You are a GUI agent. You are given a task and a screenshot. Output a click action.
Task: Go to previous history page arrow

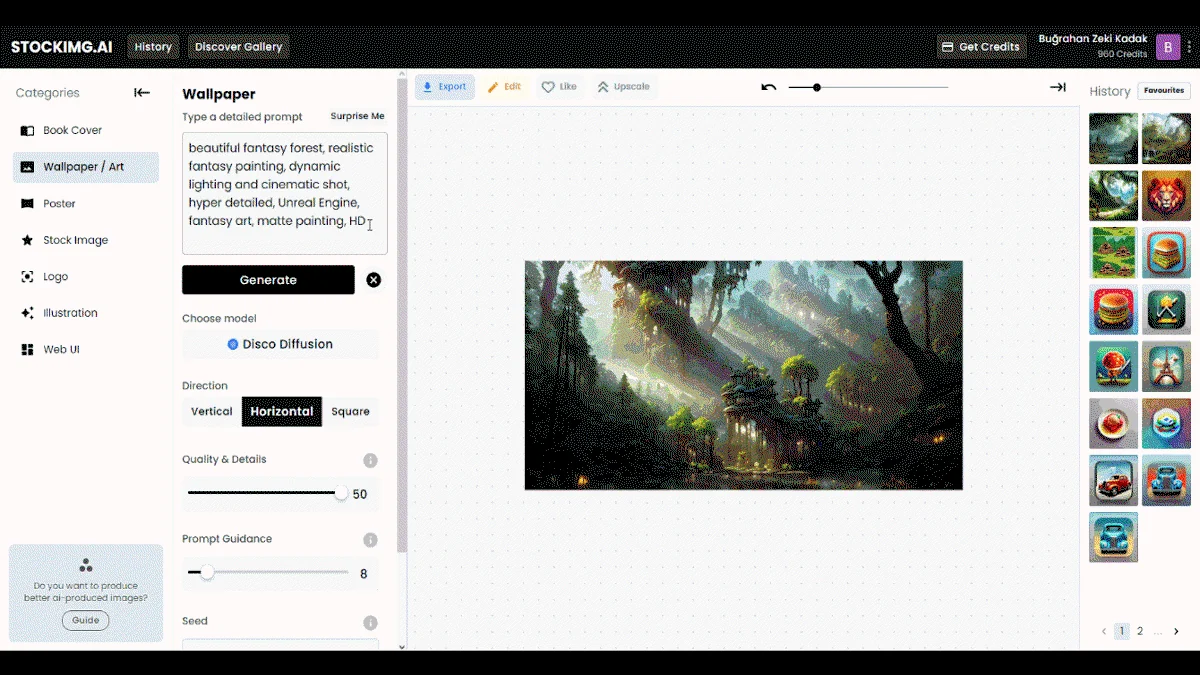1104,632
